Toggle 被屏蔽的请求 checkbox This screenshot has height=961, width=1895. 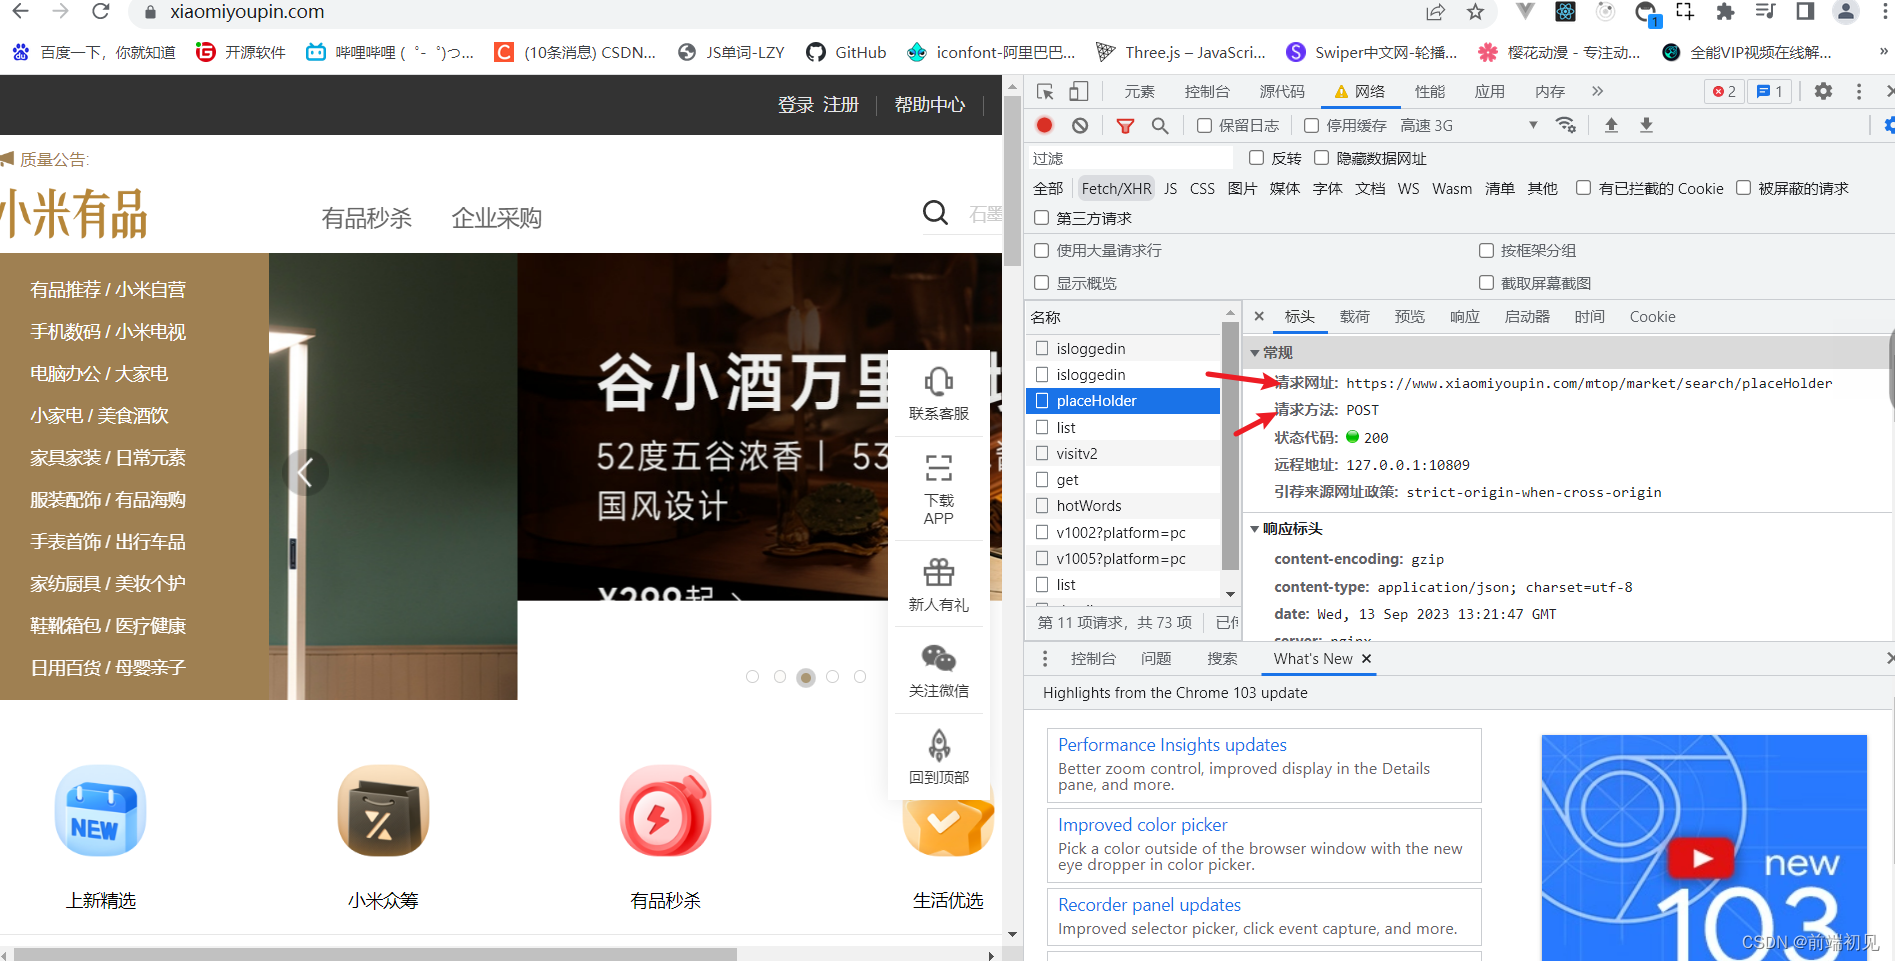tap(1744, 188)
